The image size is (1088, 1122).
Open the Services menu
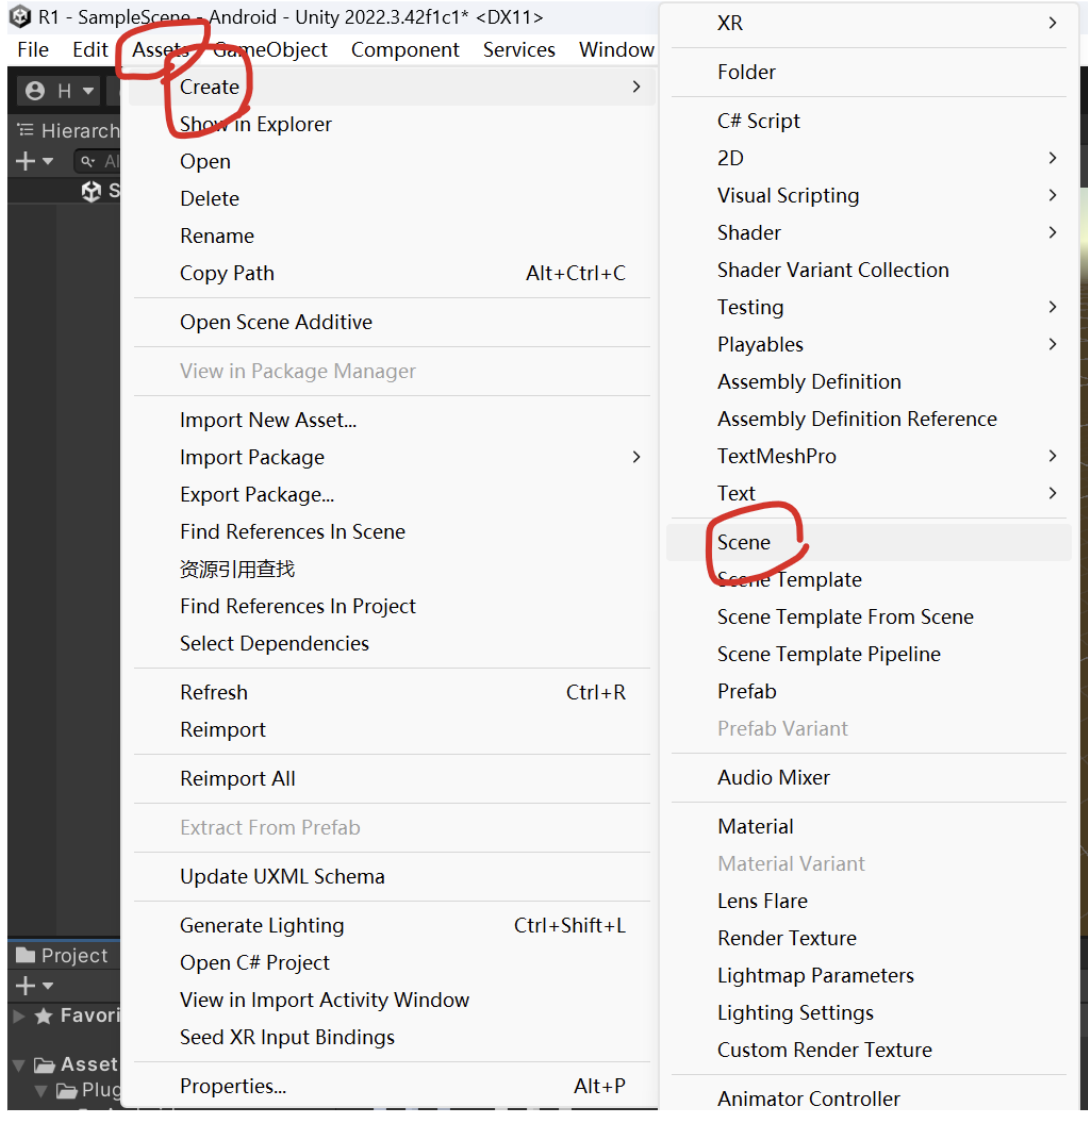tap(519, 50)
